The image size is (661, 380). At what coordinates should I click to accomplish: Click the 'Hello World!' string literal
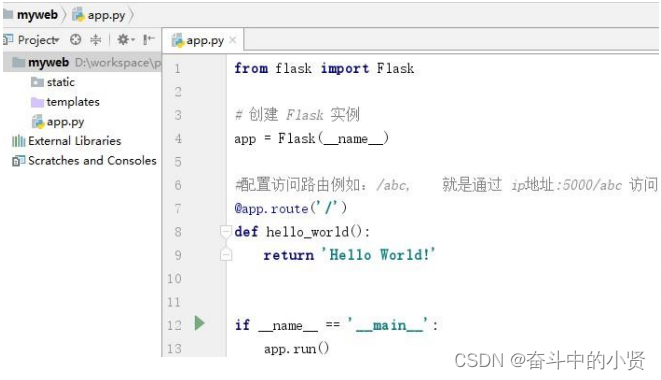tap(378, 255)
